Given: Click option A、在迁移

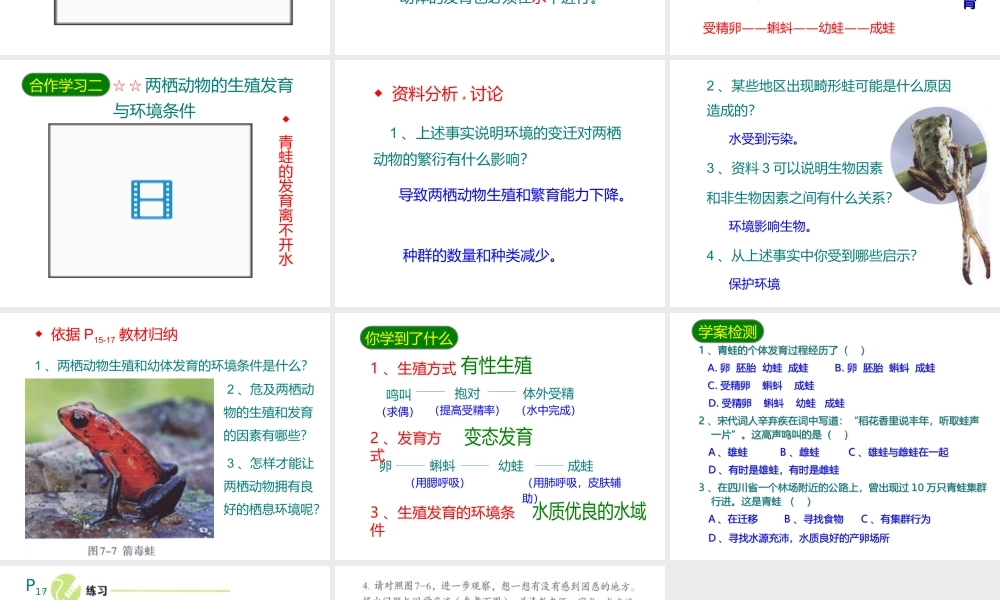Looking at the screenshot, I should click(x=733, y=519).
